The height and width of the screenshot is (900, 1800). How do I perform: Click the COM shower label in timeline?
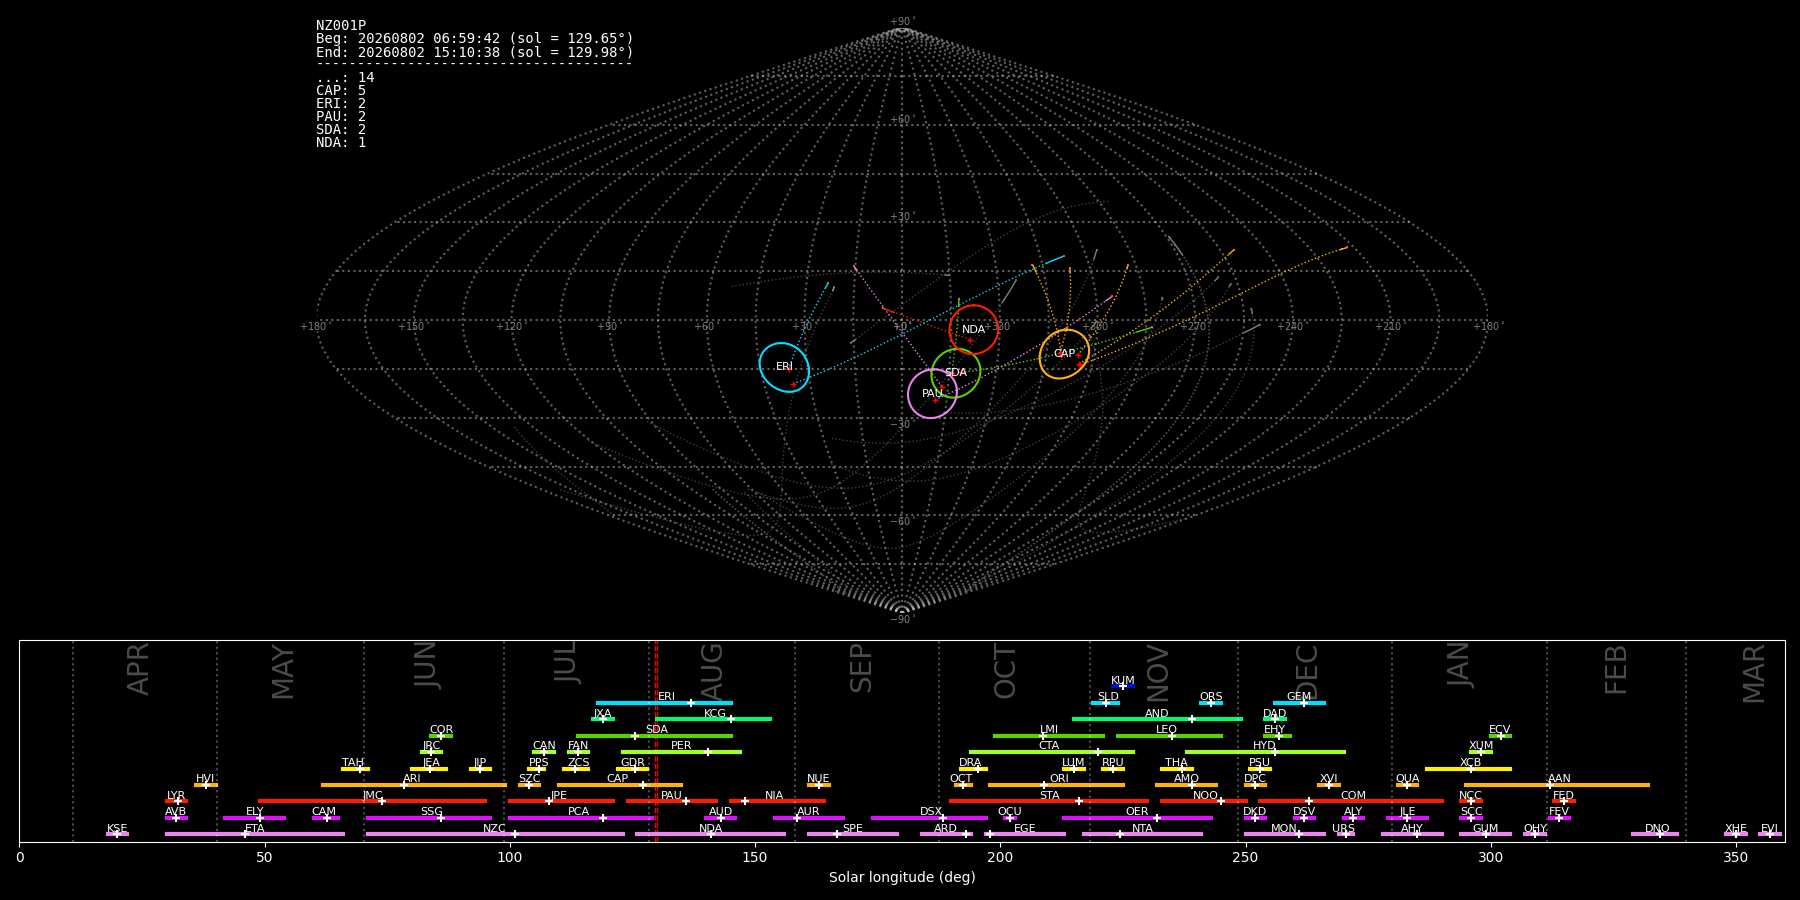point(1354,796)
